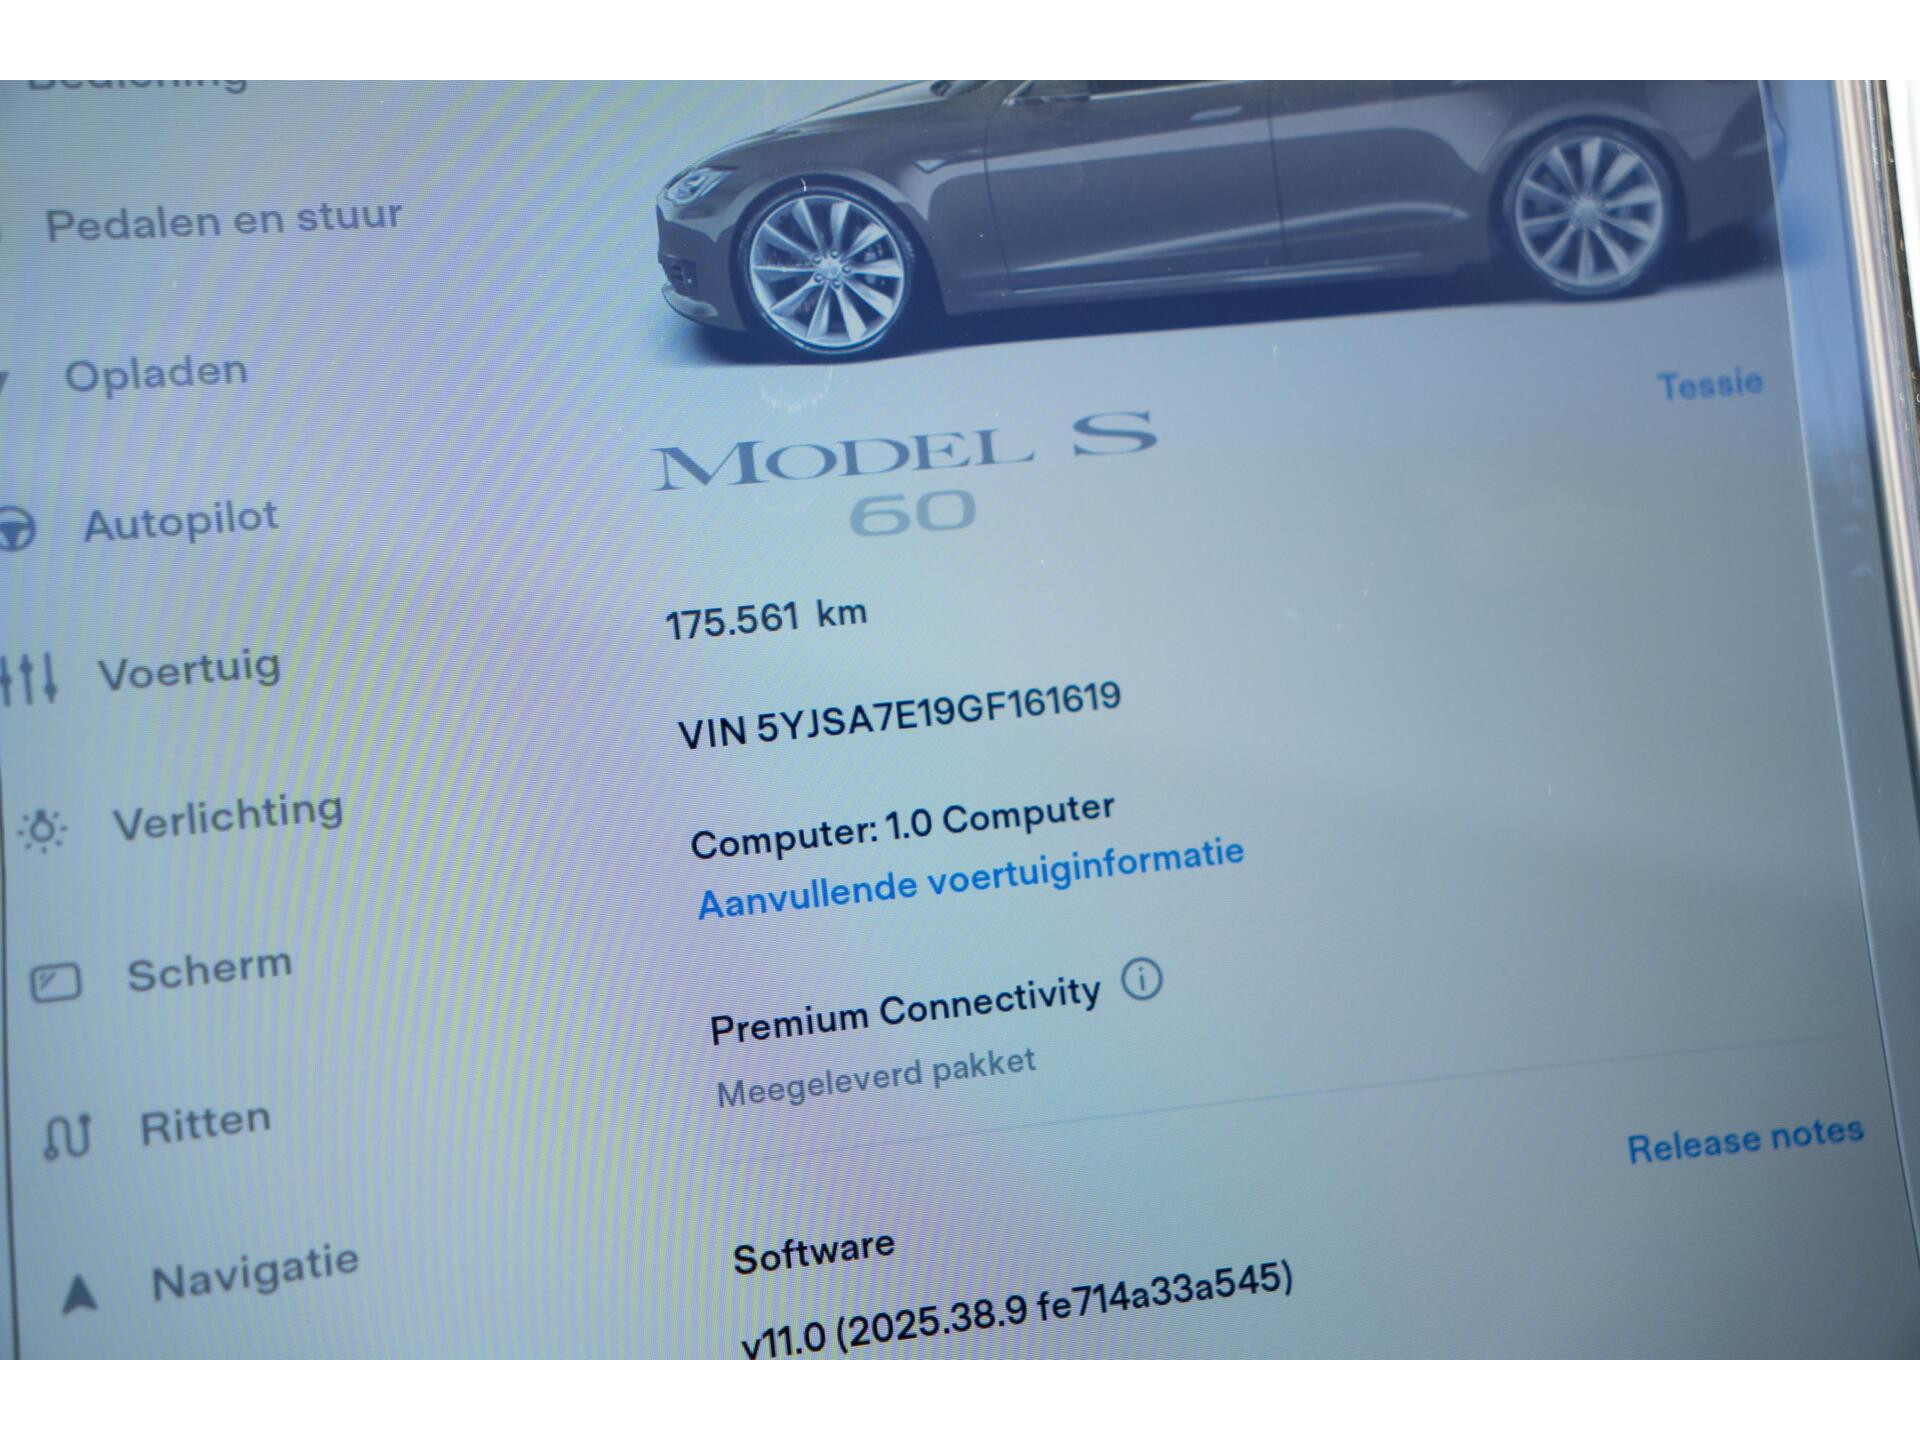Open the Ritten section
This screenshot has width=1920, height=1440.
click(x=206, y=1125)
